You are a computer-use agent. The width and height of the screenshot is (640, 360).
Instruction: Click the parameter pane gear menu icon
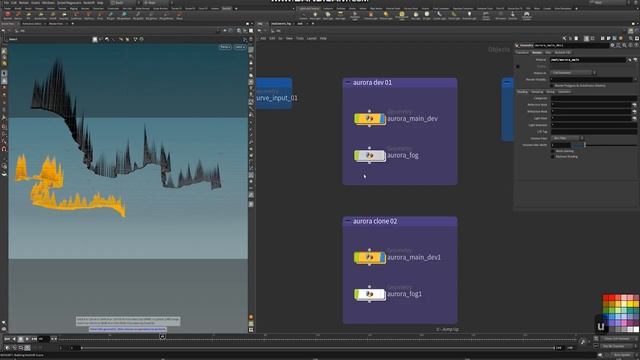612,45
